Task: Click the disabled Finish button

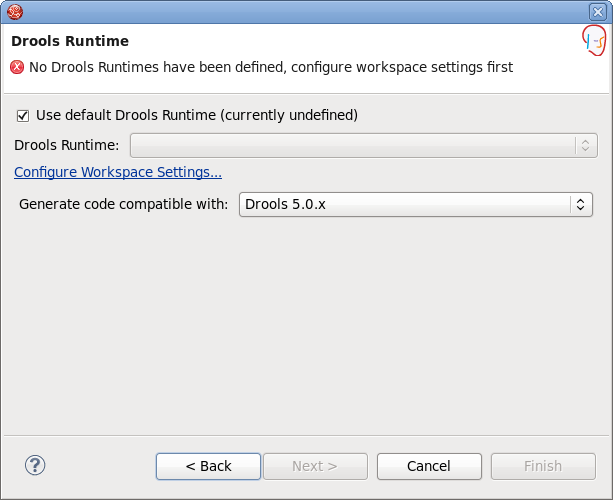Action: [x=543, y=466]
